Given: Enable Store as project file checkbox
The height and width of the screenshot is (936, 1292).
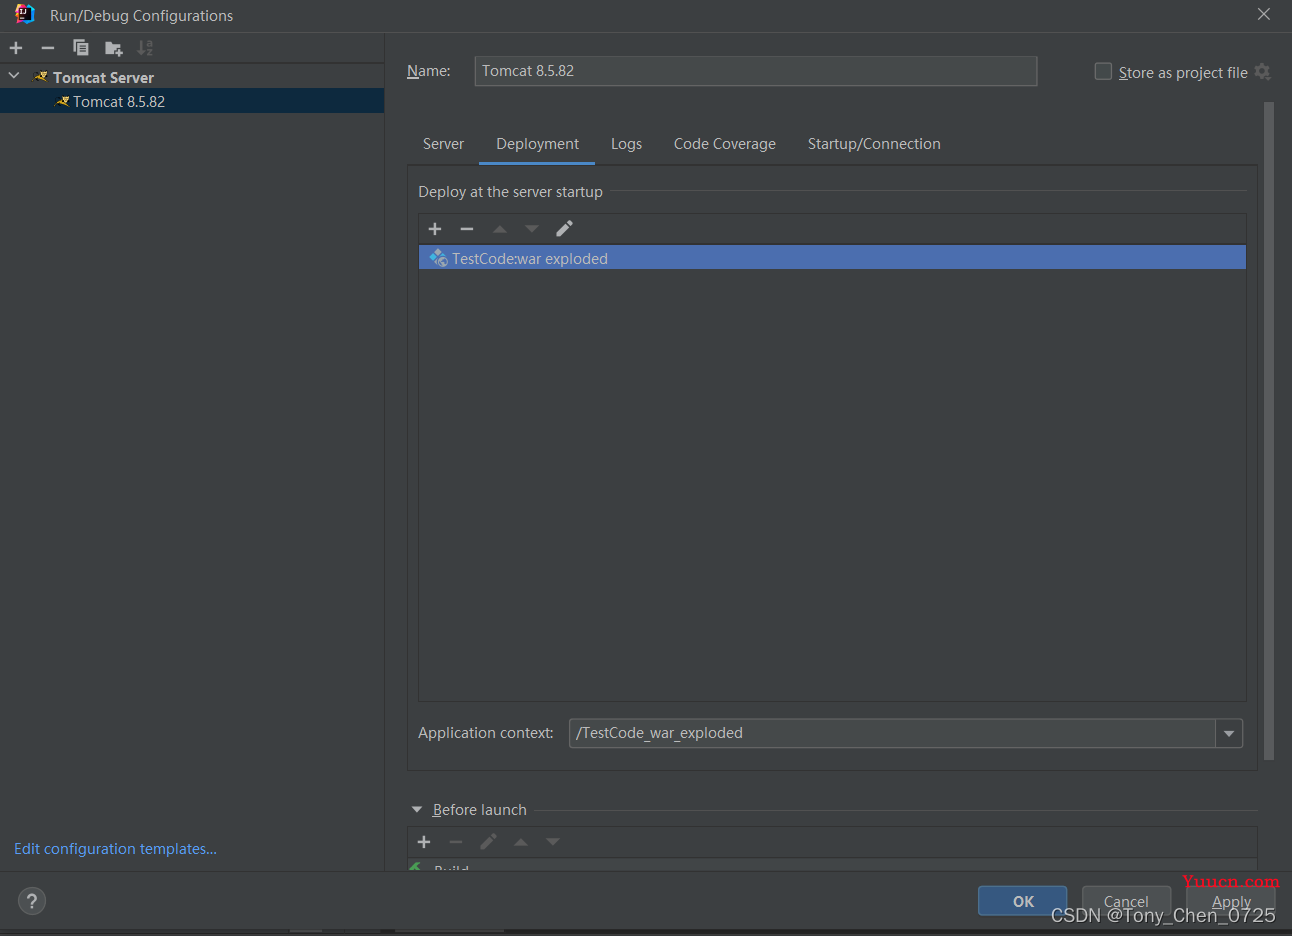Looking at the screenshot, I should [1103, 72].
